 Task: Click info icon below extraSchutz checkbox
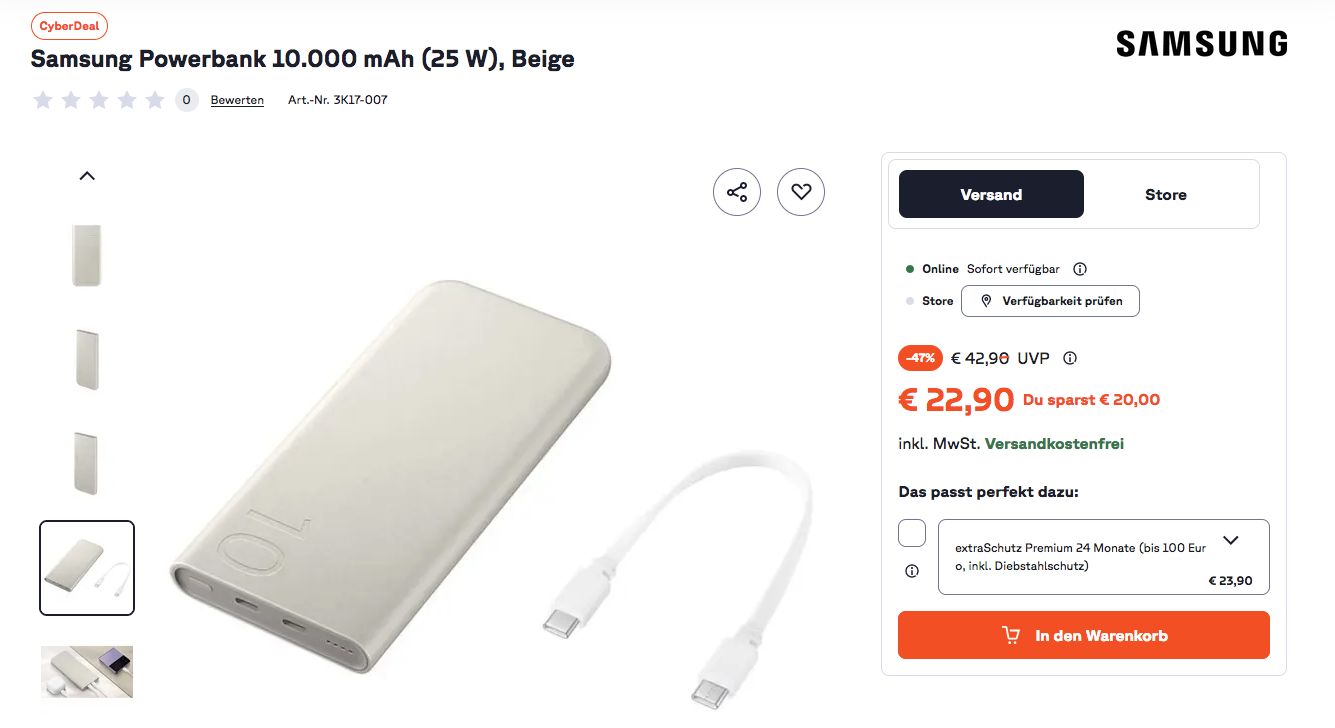pos(912,571)
